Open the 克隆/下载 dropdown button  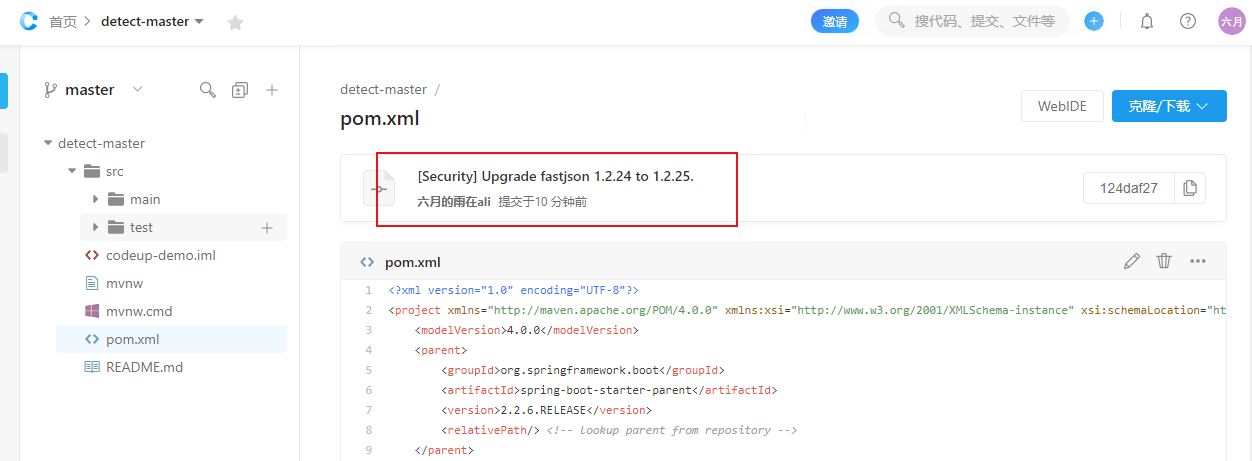click(x=1169, y=106)
